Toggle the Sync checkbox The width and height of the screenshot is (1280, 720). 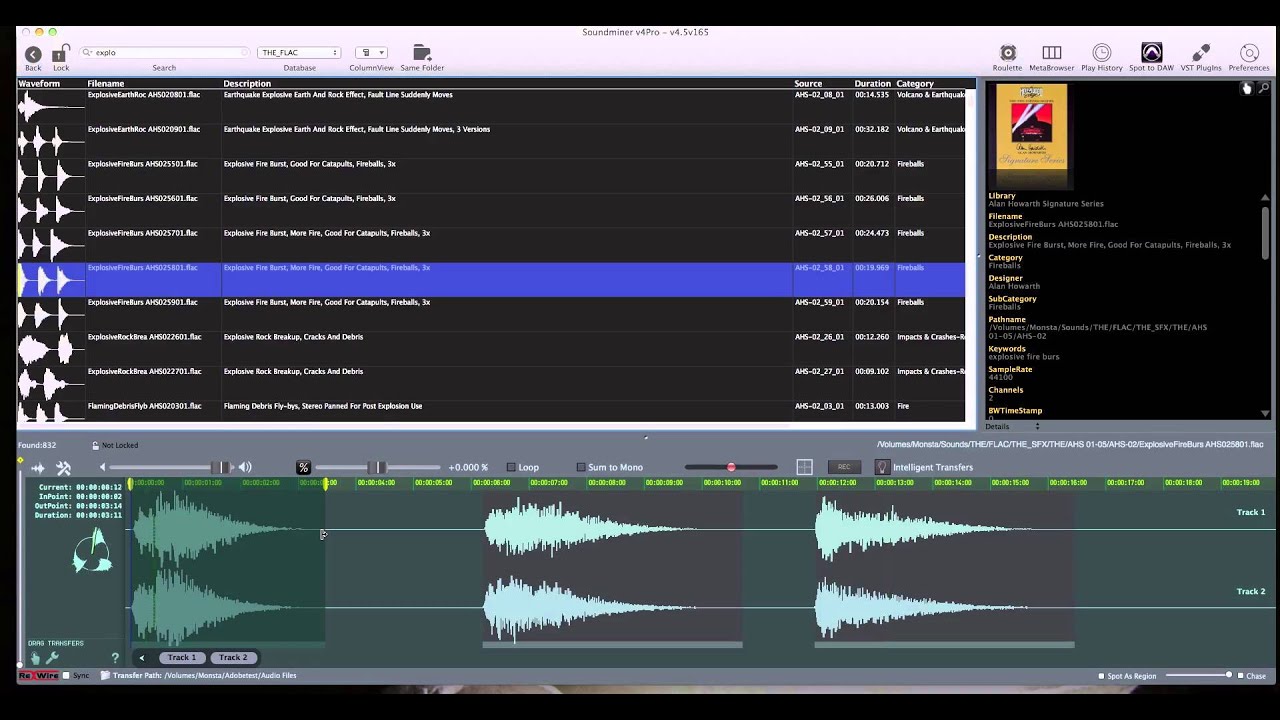coord(66,676)
